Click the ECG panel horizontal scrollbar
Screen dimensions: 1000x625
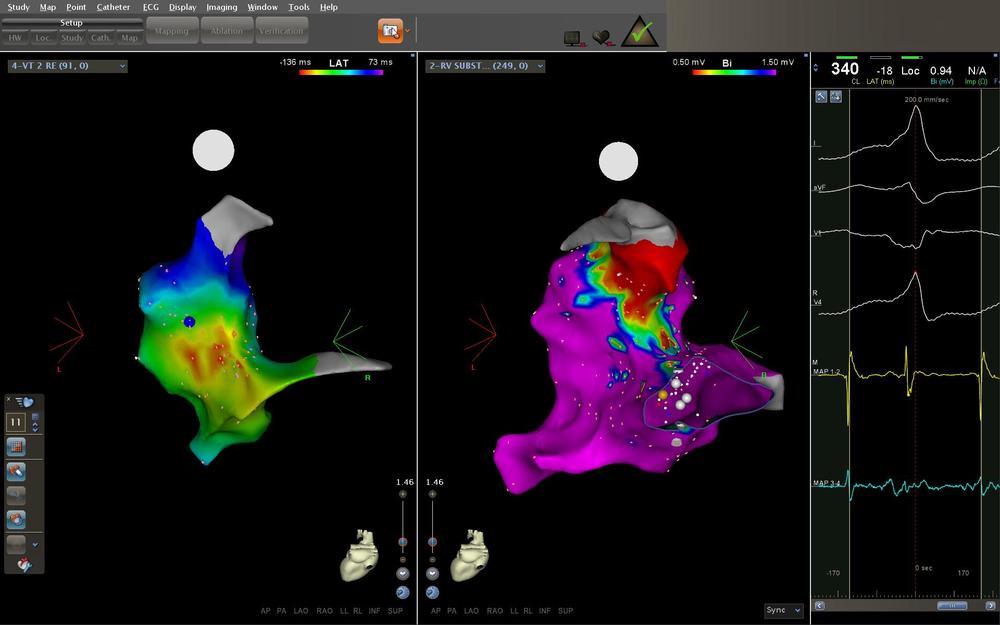[x=950, y=605]
